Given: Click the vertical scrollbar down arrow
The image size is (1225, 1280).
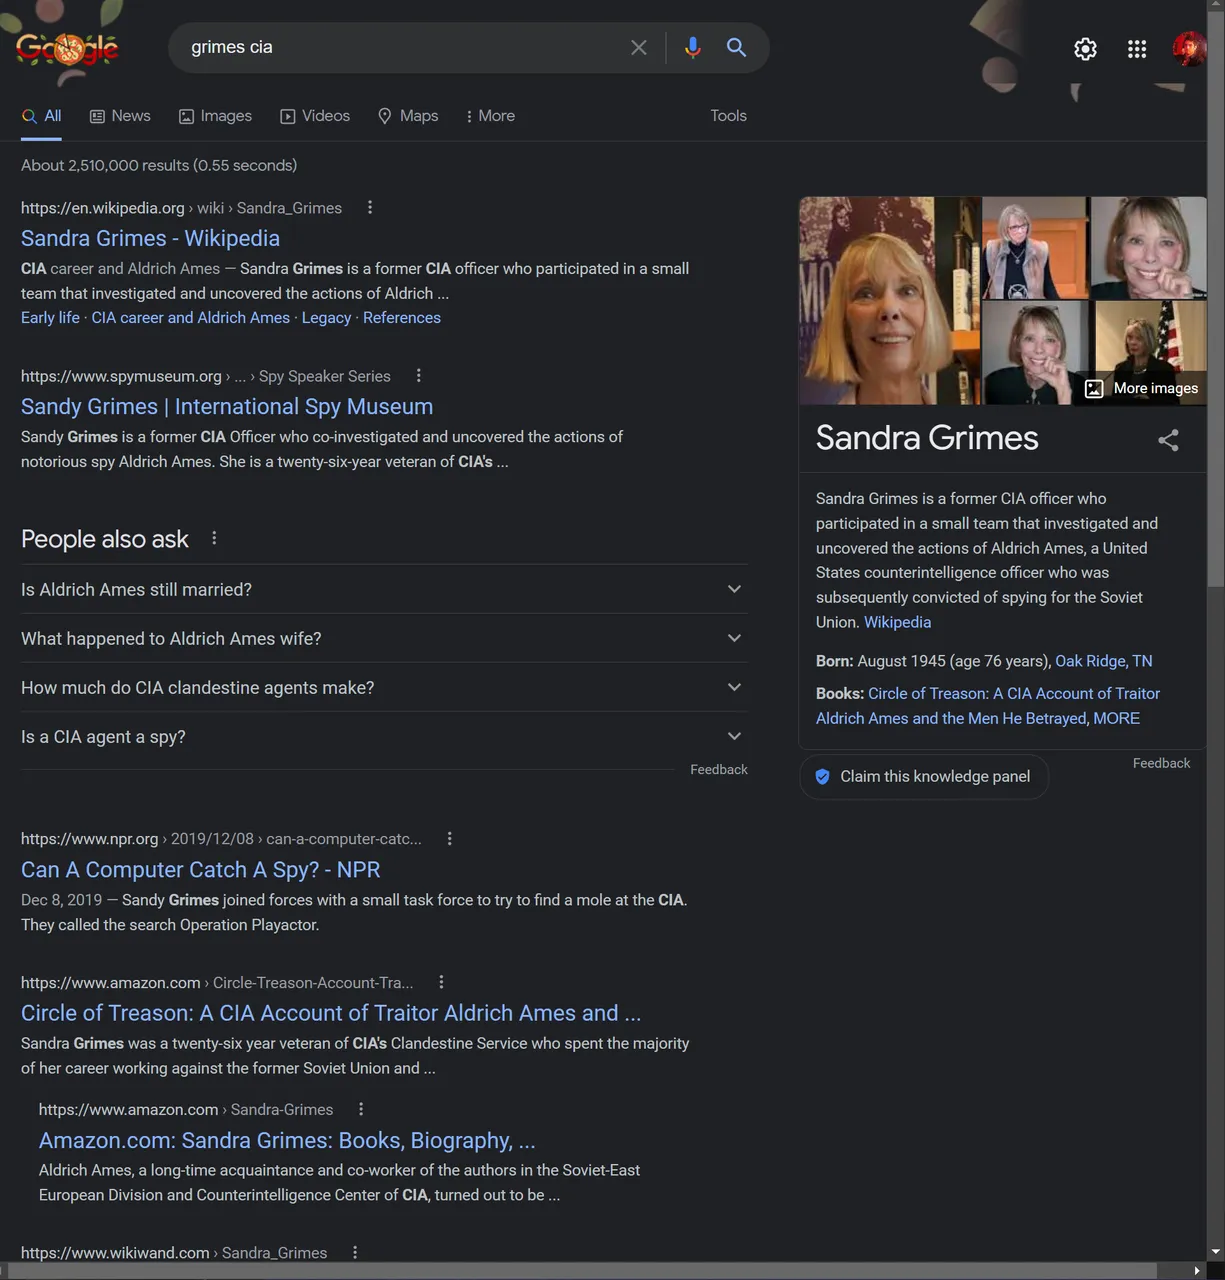Looking at the screenshot, I should (1215, 1252).
